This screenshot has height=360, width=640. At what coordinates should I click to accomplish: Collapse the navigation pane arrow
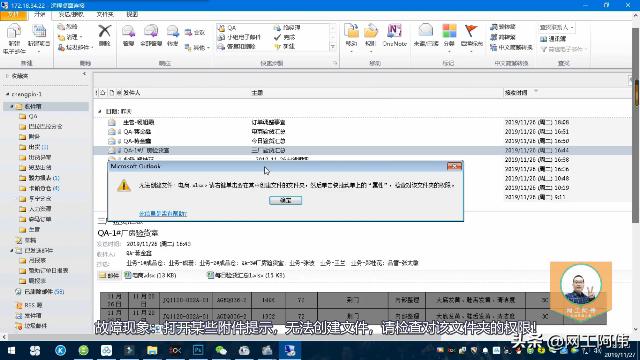coord(84,74)
